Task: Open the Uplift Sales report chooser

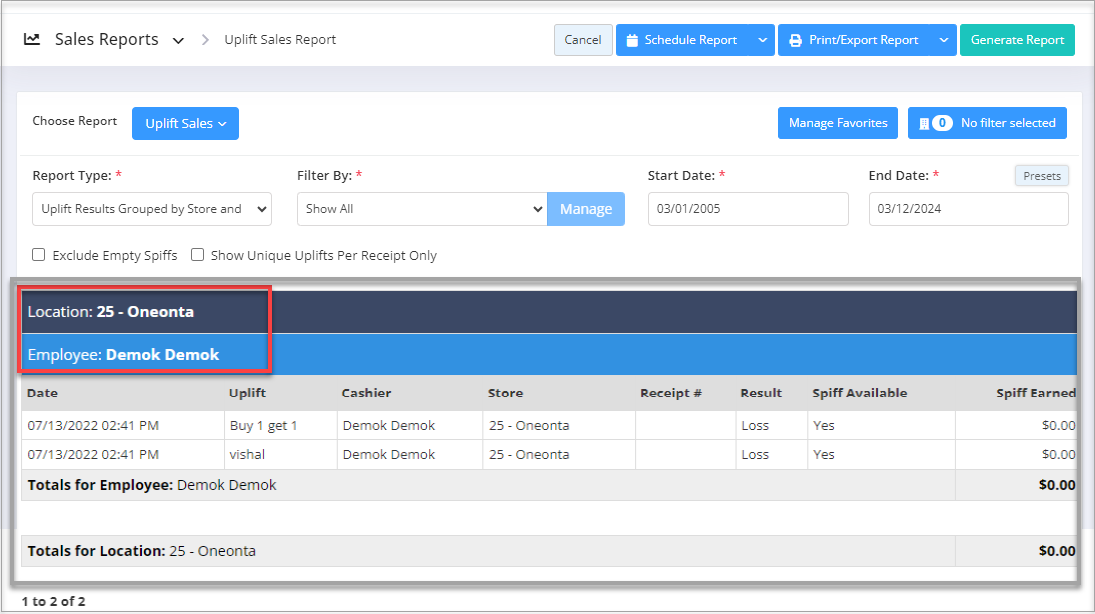Action: (185, 124)
